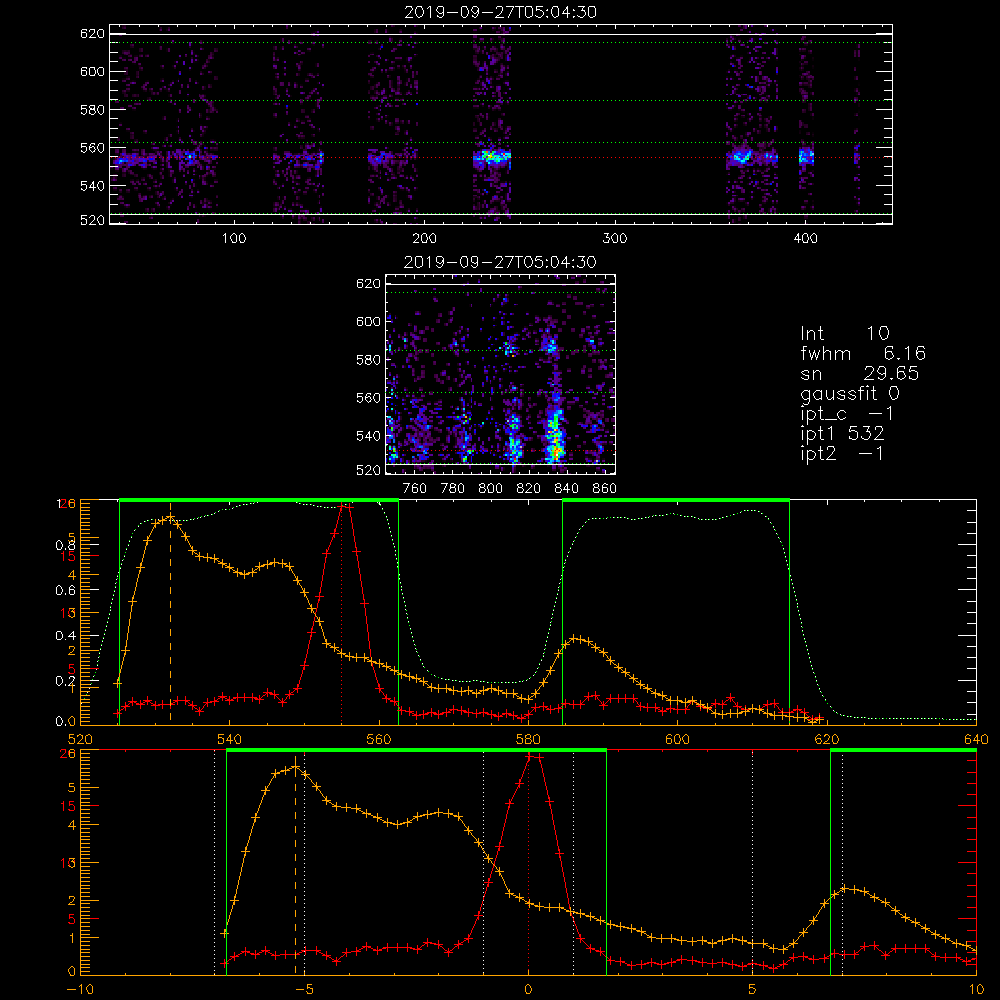Viewport: 1000px width, 1000px height.
Task: Click x-axis label 100 on top spectrogram
Action: pos(234,239)
